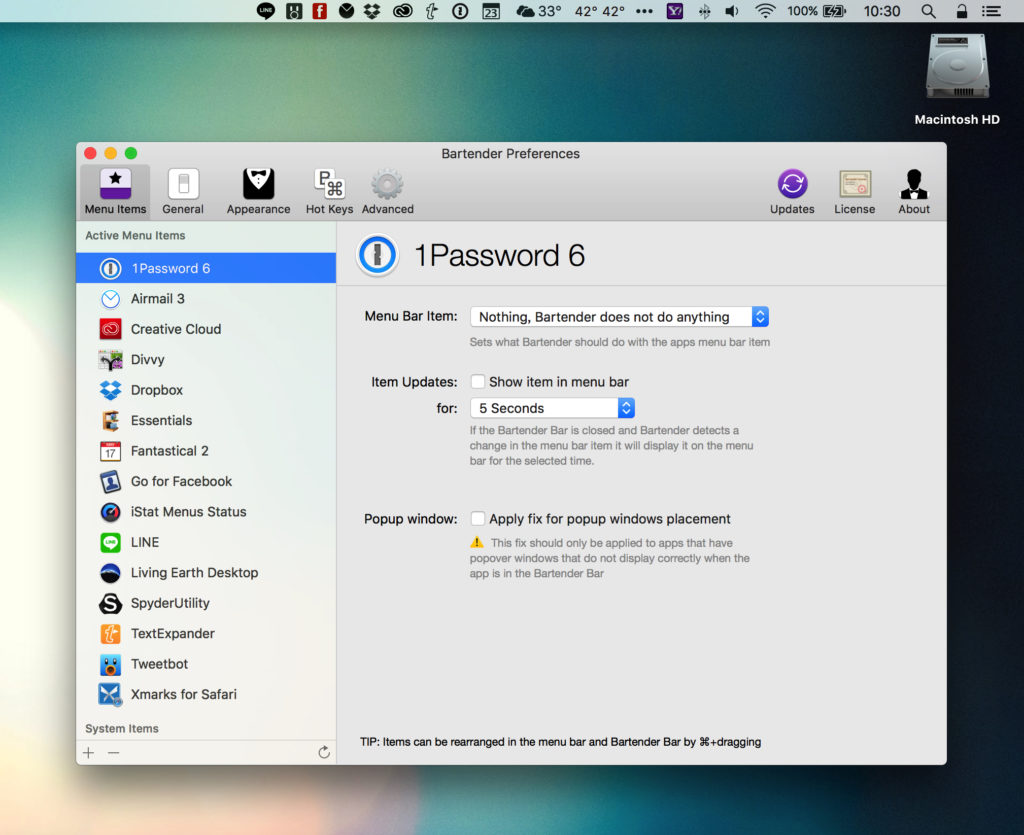Click Dropbox icon in macOS menu bar
1024x835 pixels.
tap(373, 12)
